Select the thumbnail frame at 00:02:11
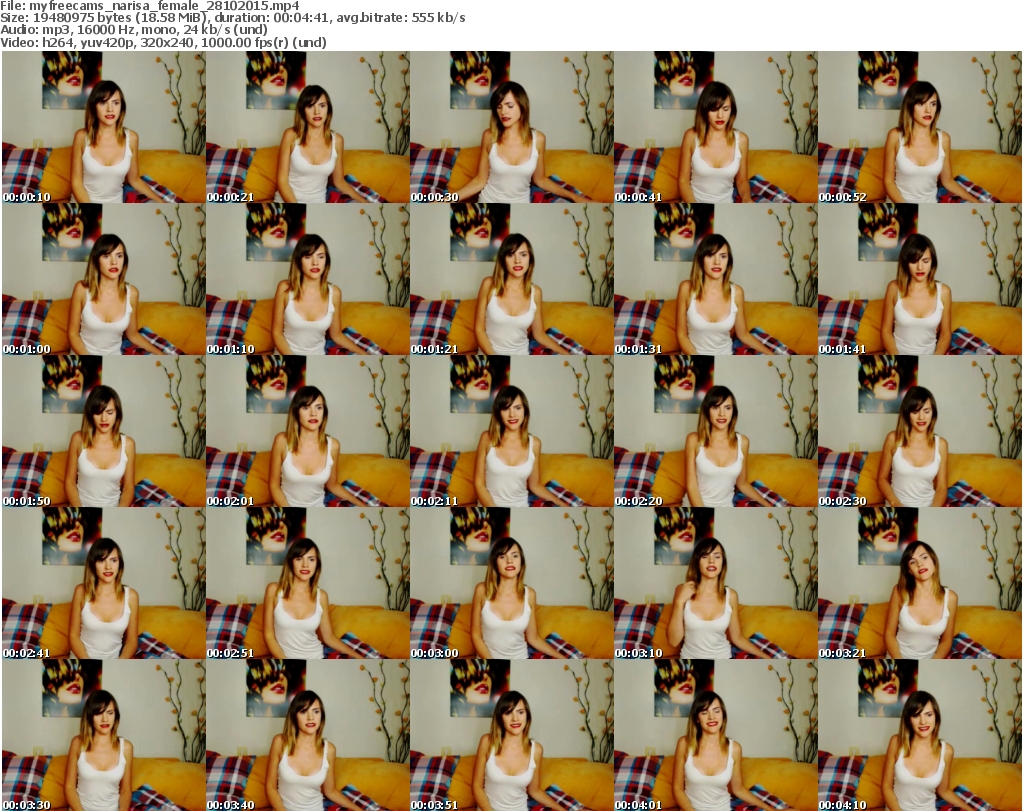Screen dimensions: 1024x811 pyautogui.click(x=511, y=431)
